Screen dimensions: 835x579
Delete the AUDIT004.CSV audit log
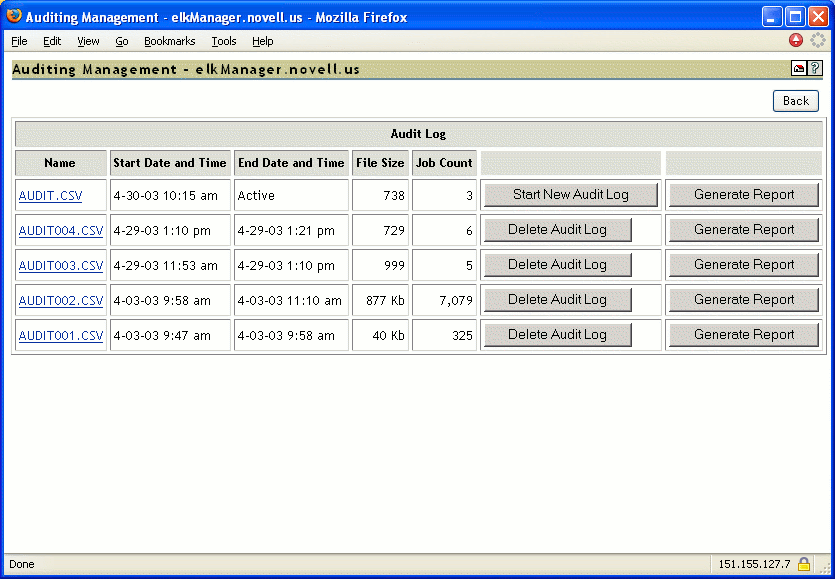point(557,230)
